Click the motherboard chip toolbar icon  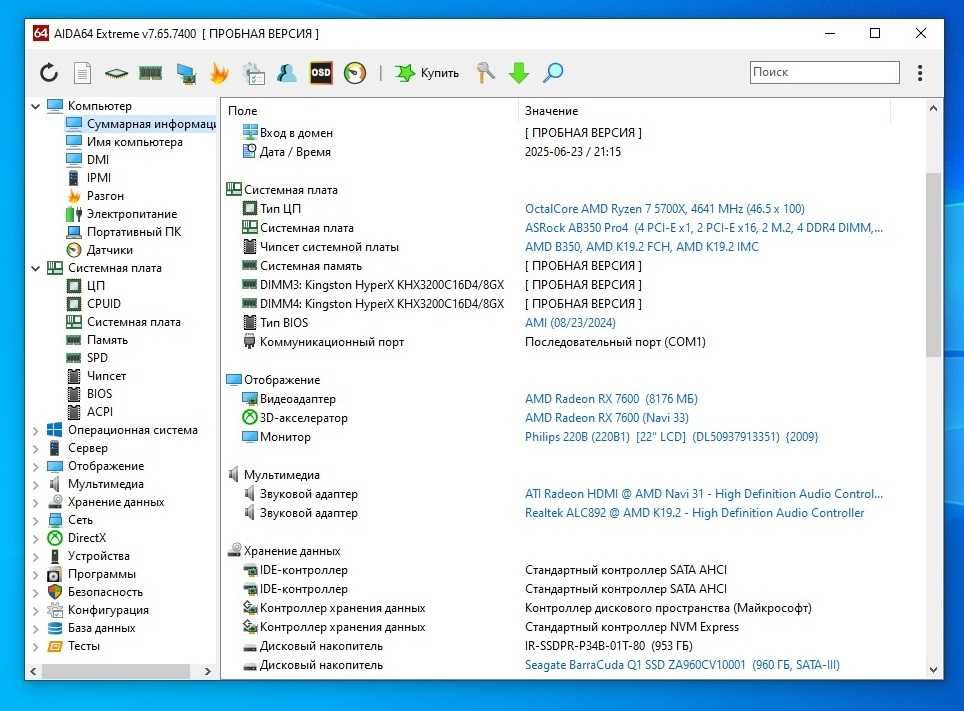coord(116,73)
